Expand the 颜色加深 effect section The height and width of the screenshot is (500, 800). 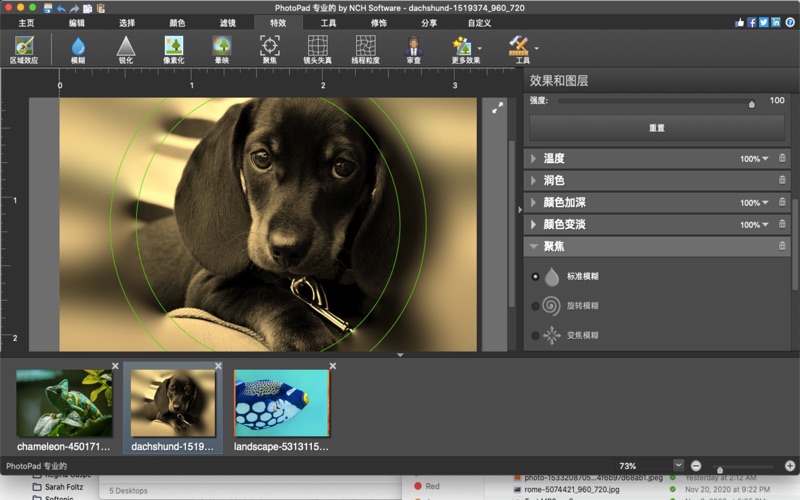(x=534, y=203)
